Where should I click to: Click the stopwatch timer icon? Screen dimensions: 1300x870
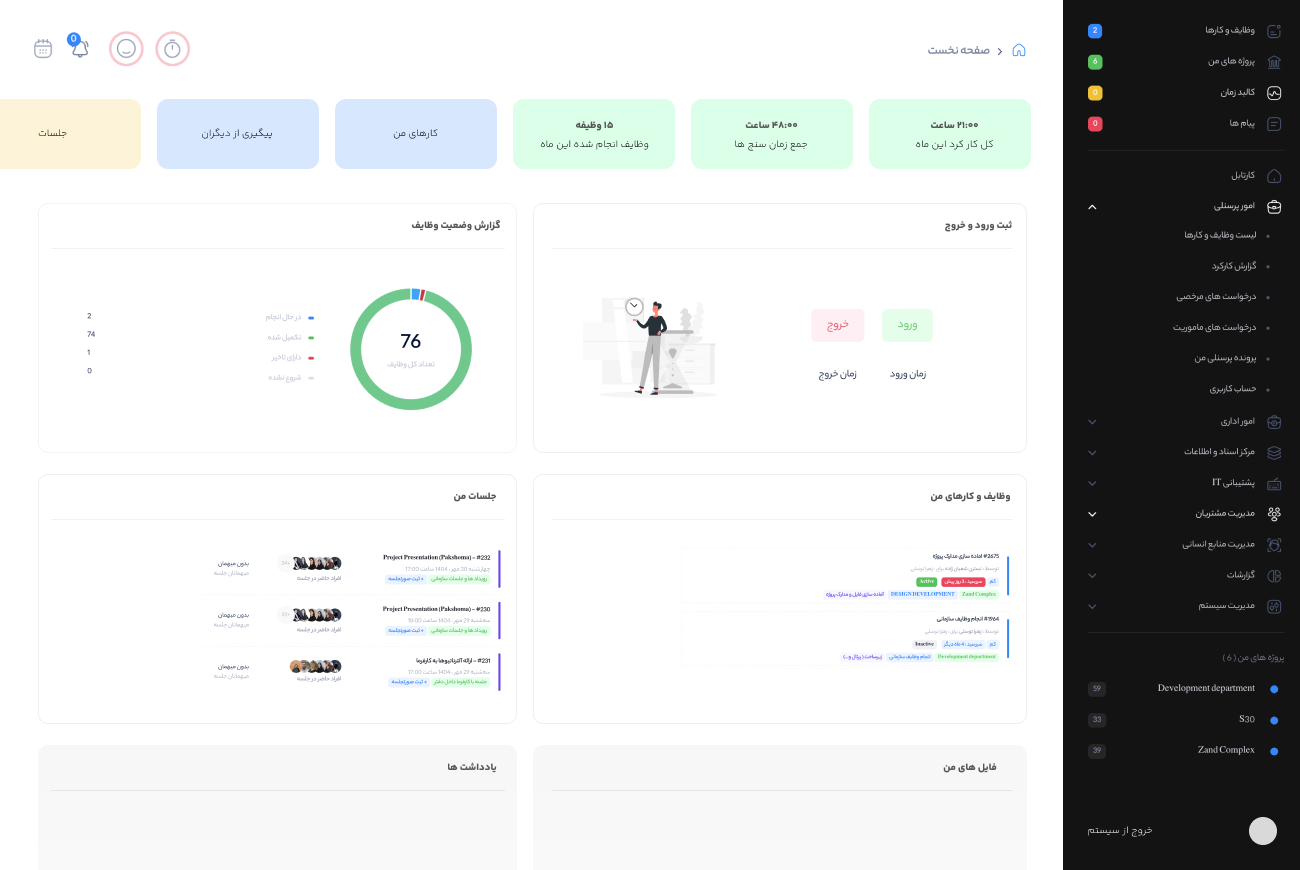pos(172,49)
